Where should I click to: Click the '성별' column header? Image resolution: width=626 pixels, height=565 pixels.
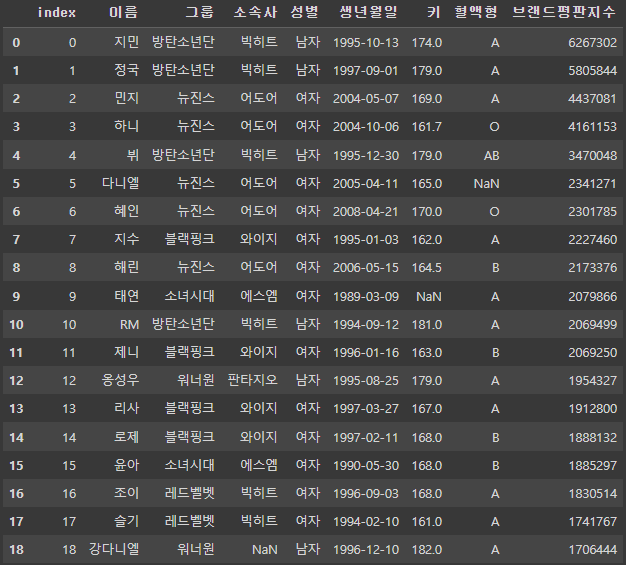(x=305, y=12)
